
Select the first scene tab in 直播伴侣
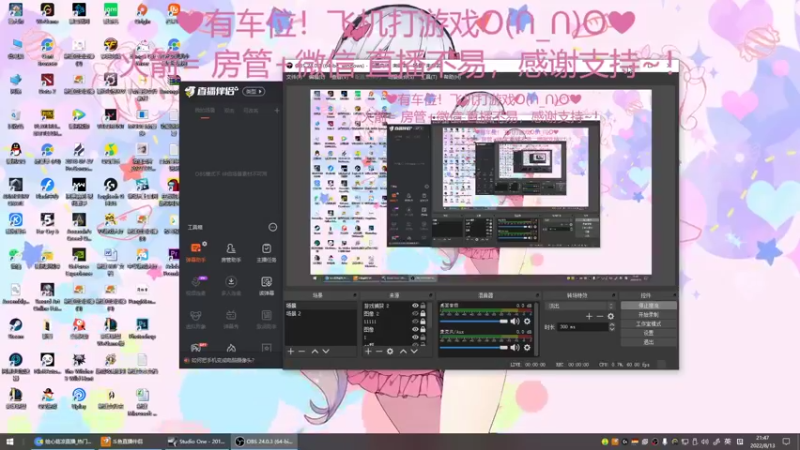pos(205,111)
